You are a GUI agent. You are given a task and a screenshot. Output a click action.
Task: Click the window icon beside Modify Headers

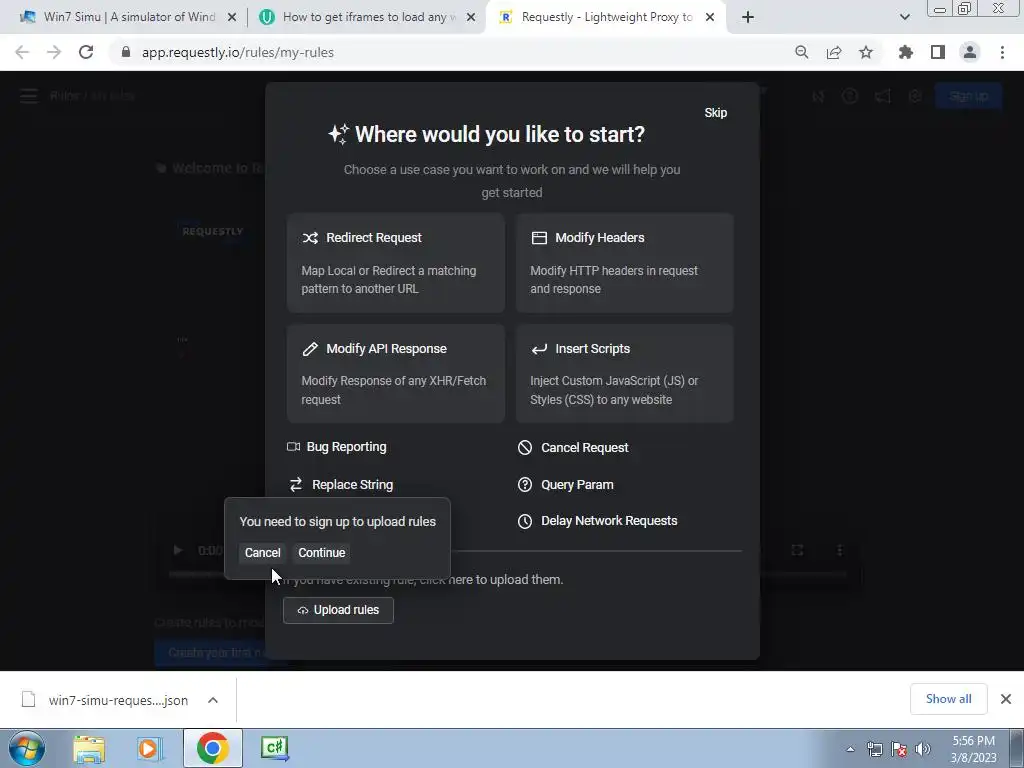539,238
